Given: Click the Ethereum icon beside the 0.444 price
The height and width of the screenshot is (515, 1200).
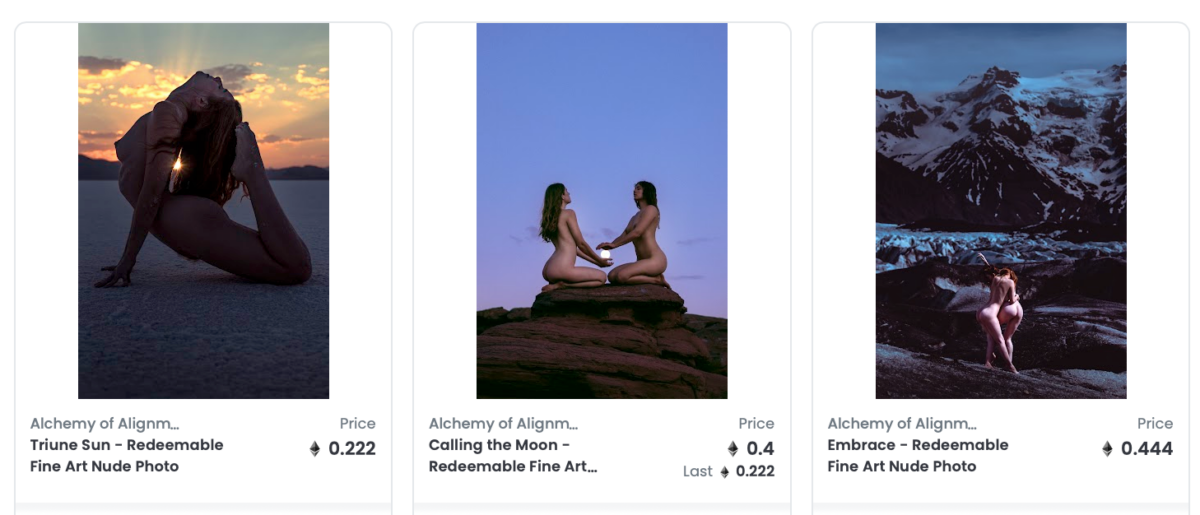Looking at the screenshot, I should click(x=1107, y=449).
